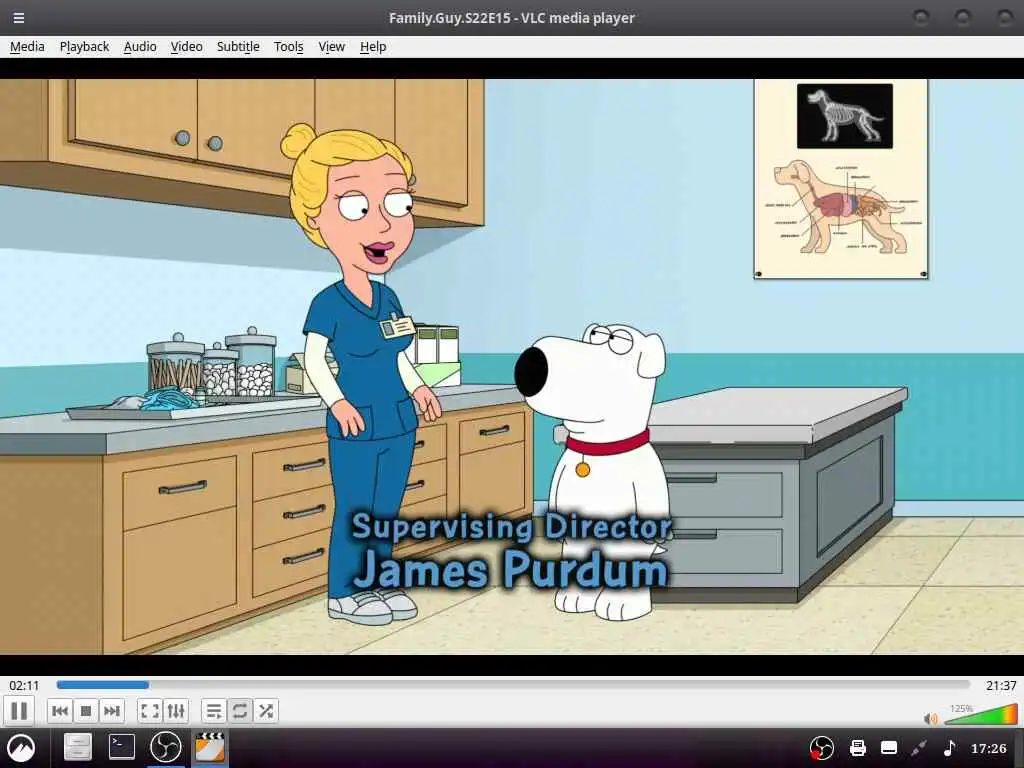This screenshot has width=1024, height=768.
Task: Open the Subtitle menu
Action: coord(238,46)
